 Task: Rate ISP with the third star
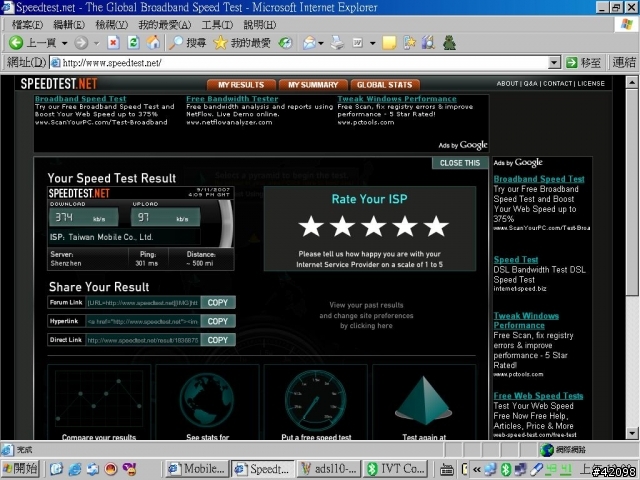click(x=373, y=227)
